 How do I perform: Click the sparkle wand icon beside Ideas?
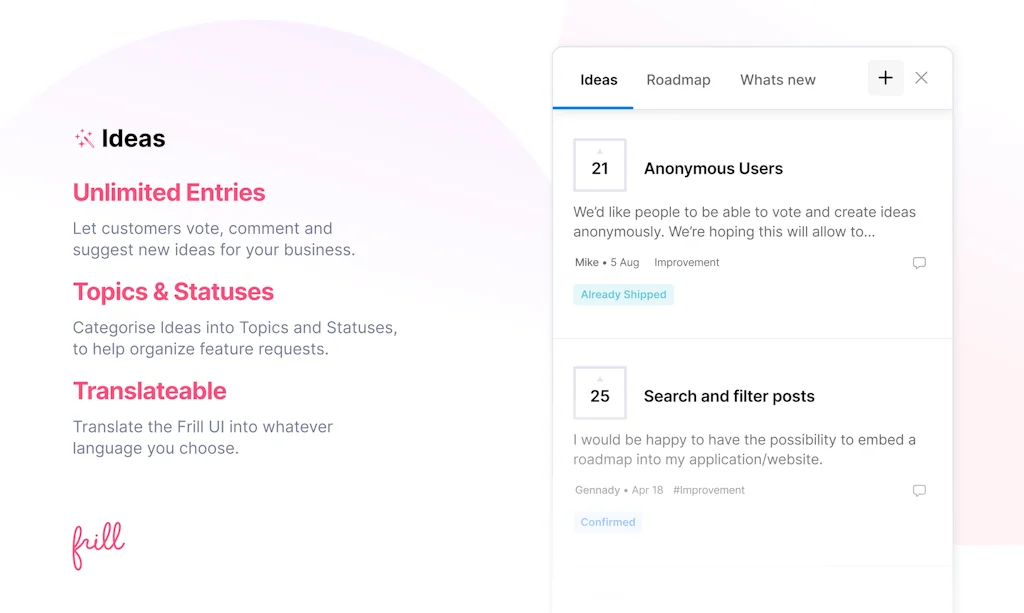84,139
